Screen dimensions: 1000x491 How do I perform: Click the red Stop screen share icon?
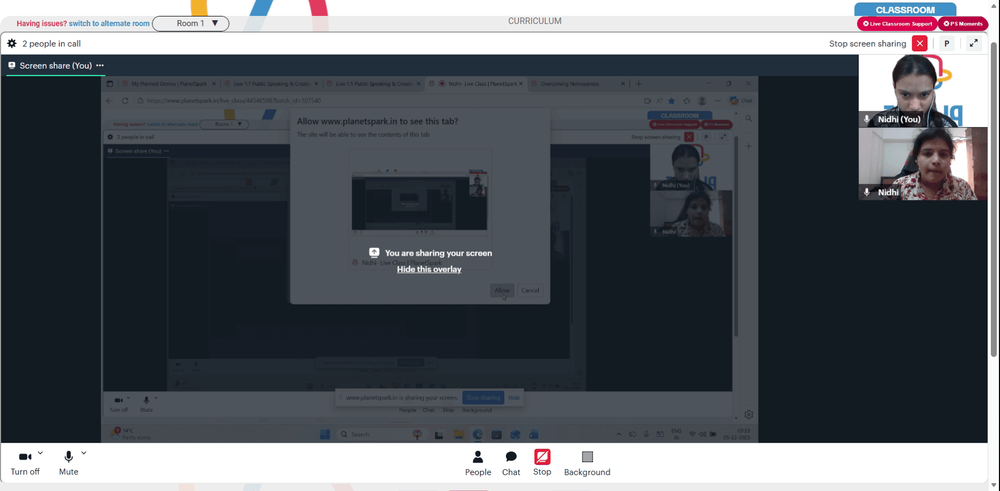click(x=542, y=457)
